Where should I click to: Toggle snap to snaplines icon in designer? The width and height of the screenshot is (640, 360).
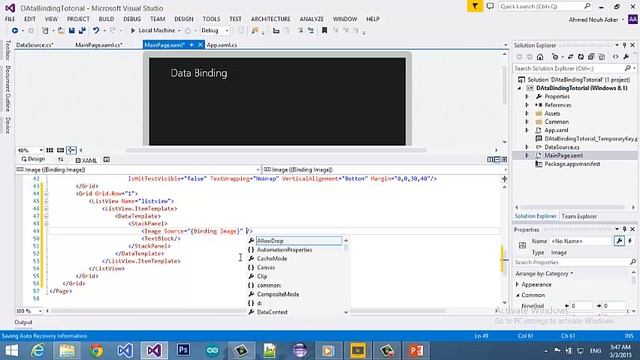click(71, 150)
